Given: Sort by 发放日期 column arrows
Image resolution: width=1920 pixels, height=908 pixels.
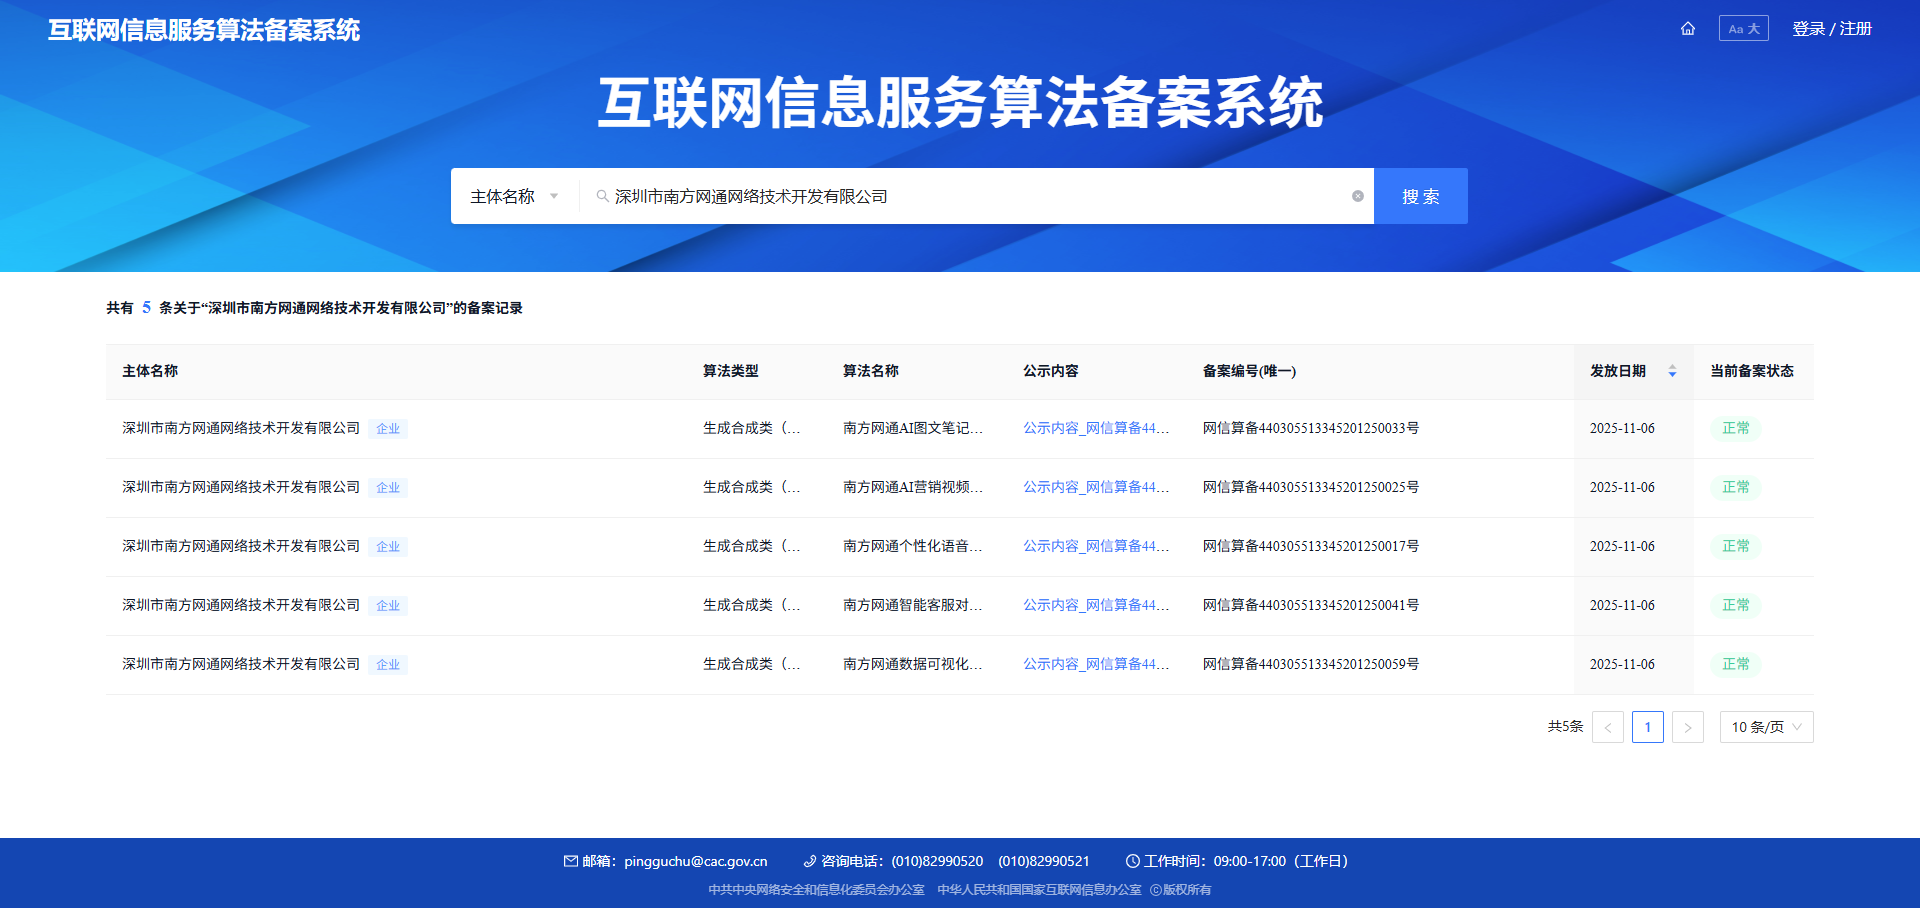Looking at the screenshot, I should [1672, 371].
